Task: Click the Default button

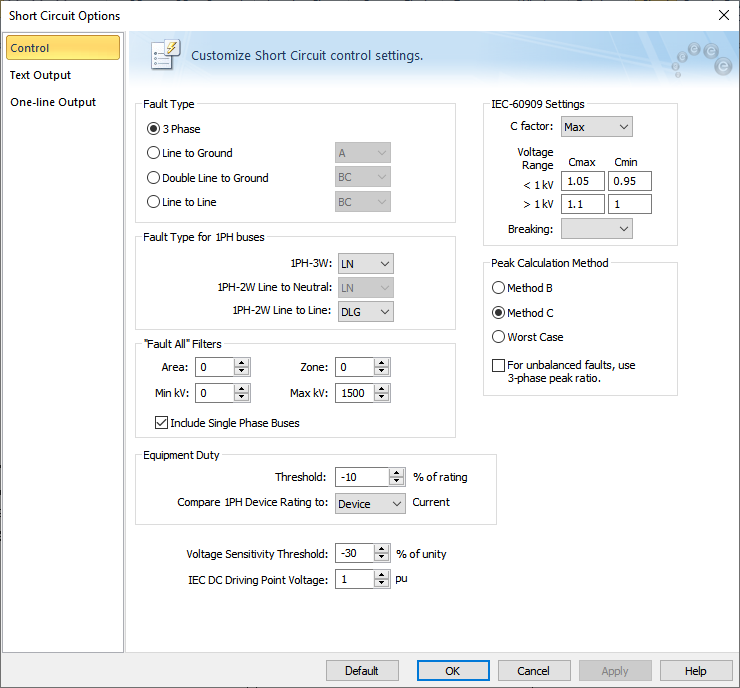Action: point(361,671)
